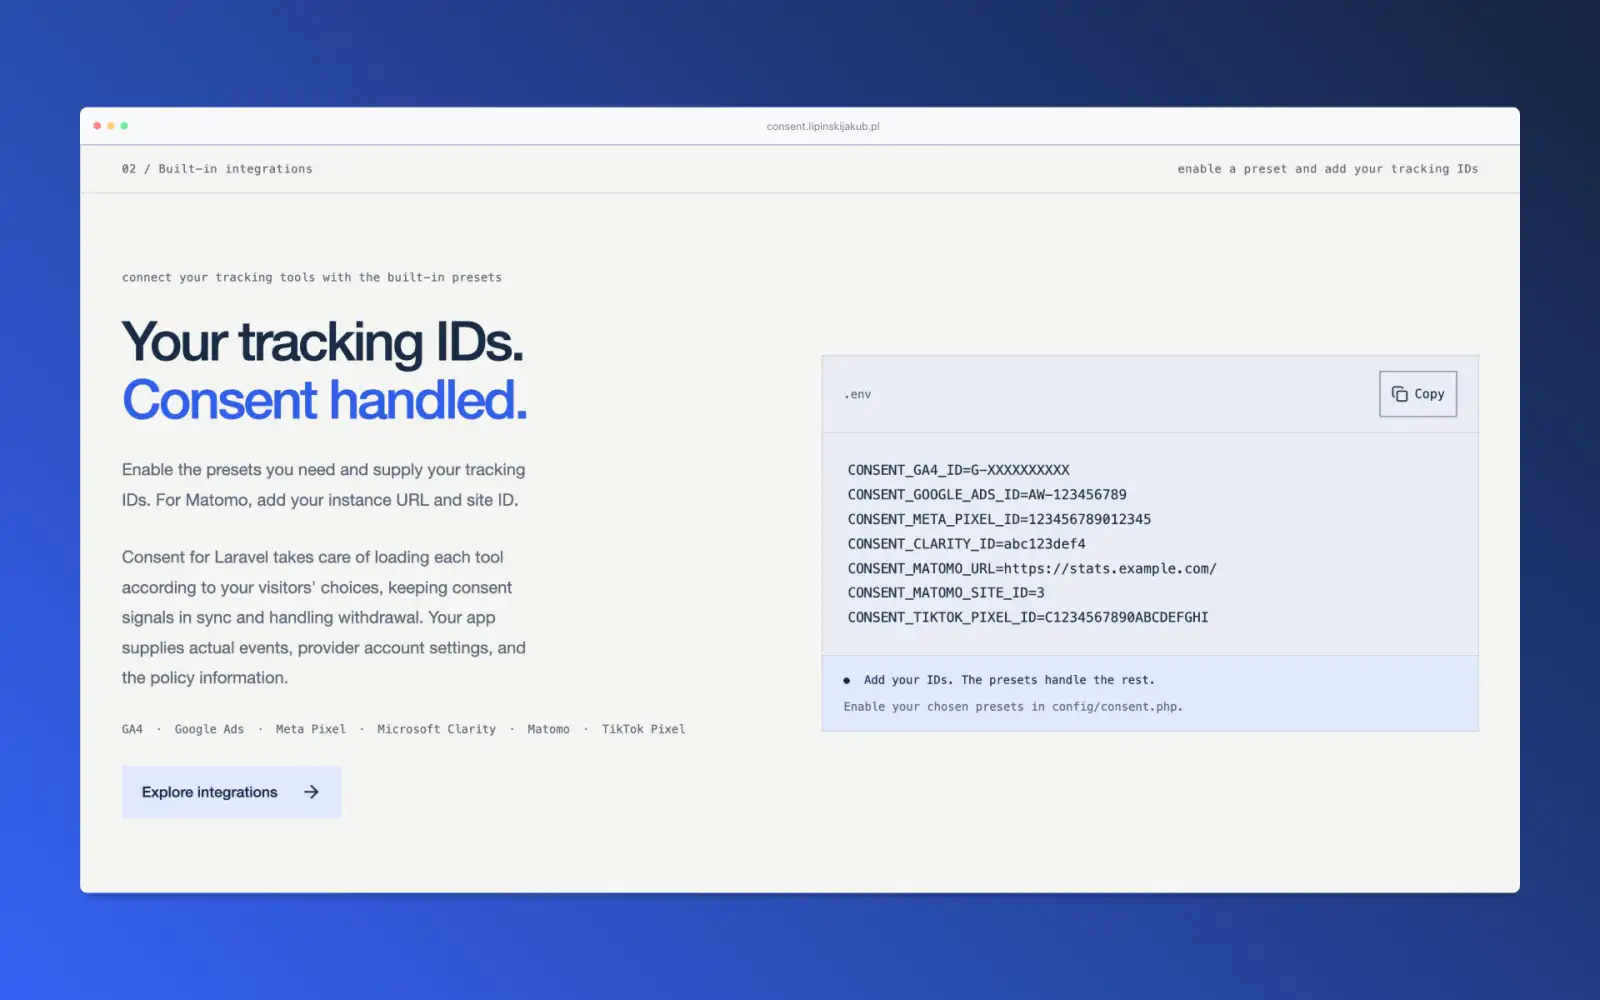Screen dimensions: 1600x1000
Task: Open the Explore integrations button
Action: click(x=231, y=792)
